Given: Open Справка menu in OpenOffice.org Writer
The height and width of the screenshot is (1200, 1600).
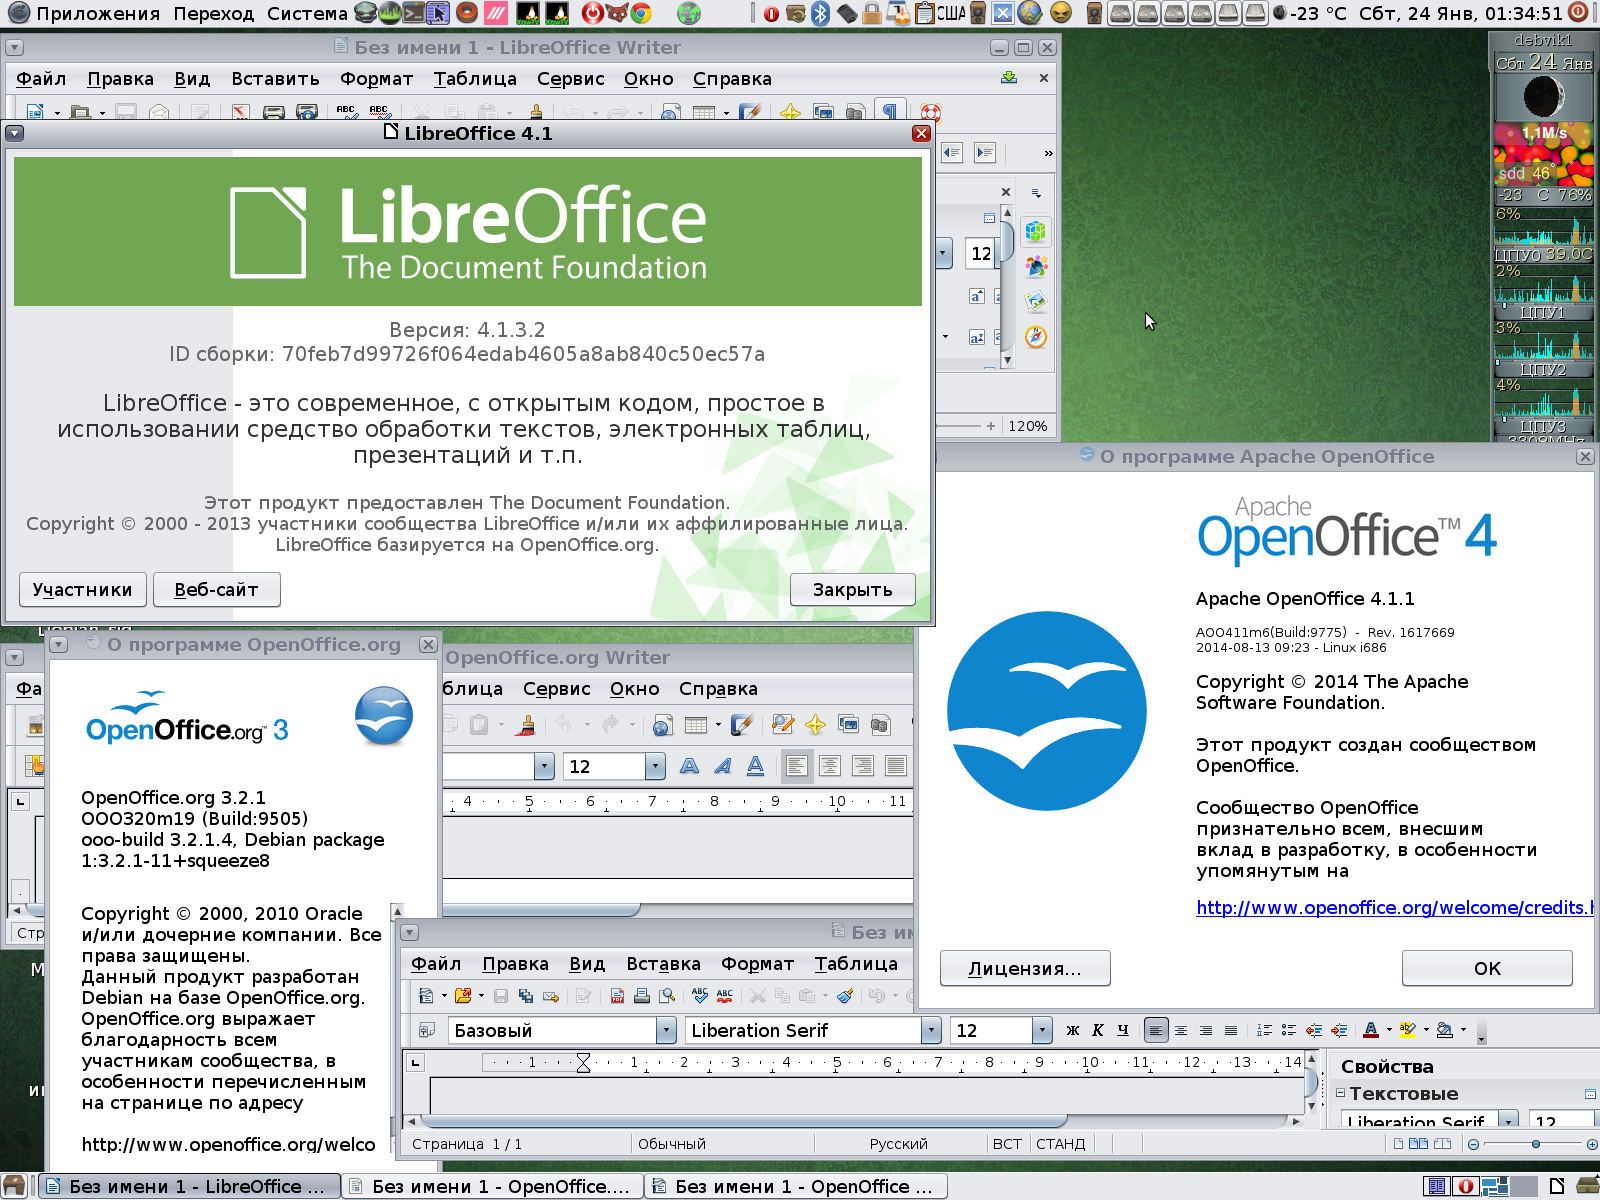Looking at the screenshot, I should [718, 689].
